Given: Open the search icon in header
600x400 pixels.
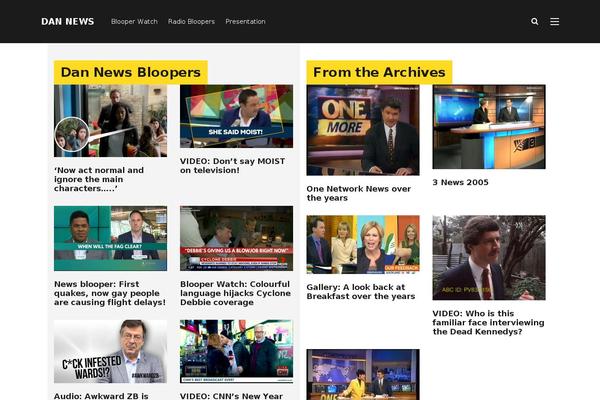Looking at the screenshot, I should click(535, 21).
